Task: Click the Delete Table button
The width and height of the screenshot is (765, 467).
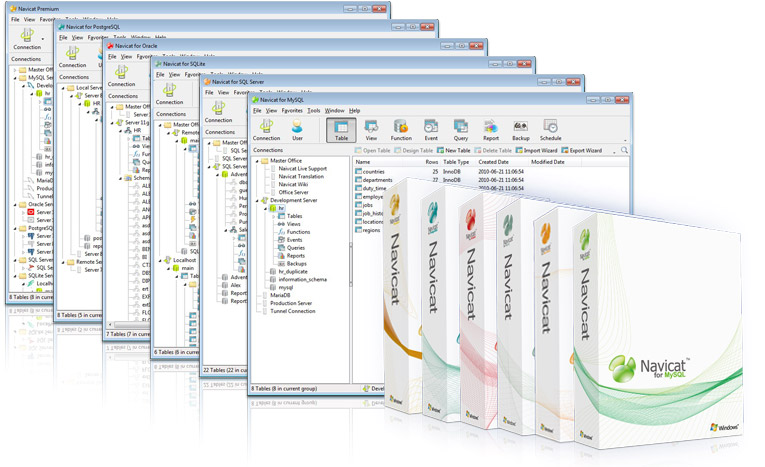Action: point(493,151)
